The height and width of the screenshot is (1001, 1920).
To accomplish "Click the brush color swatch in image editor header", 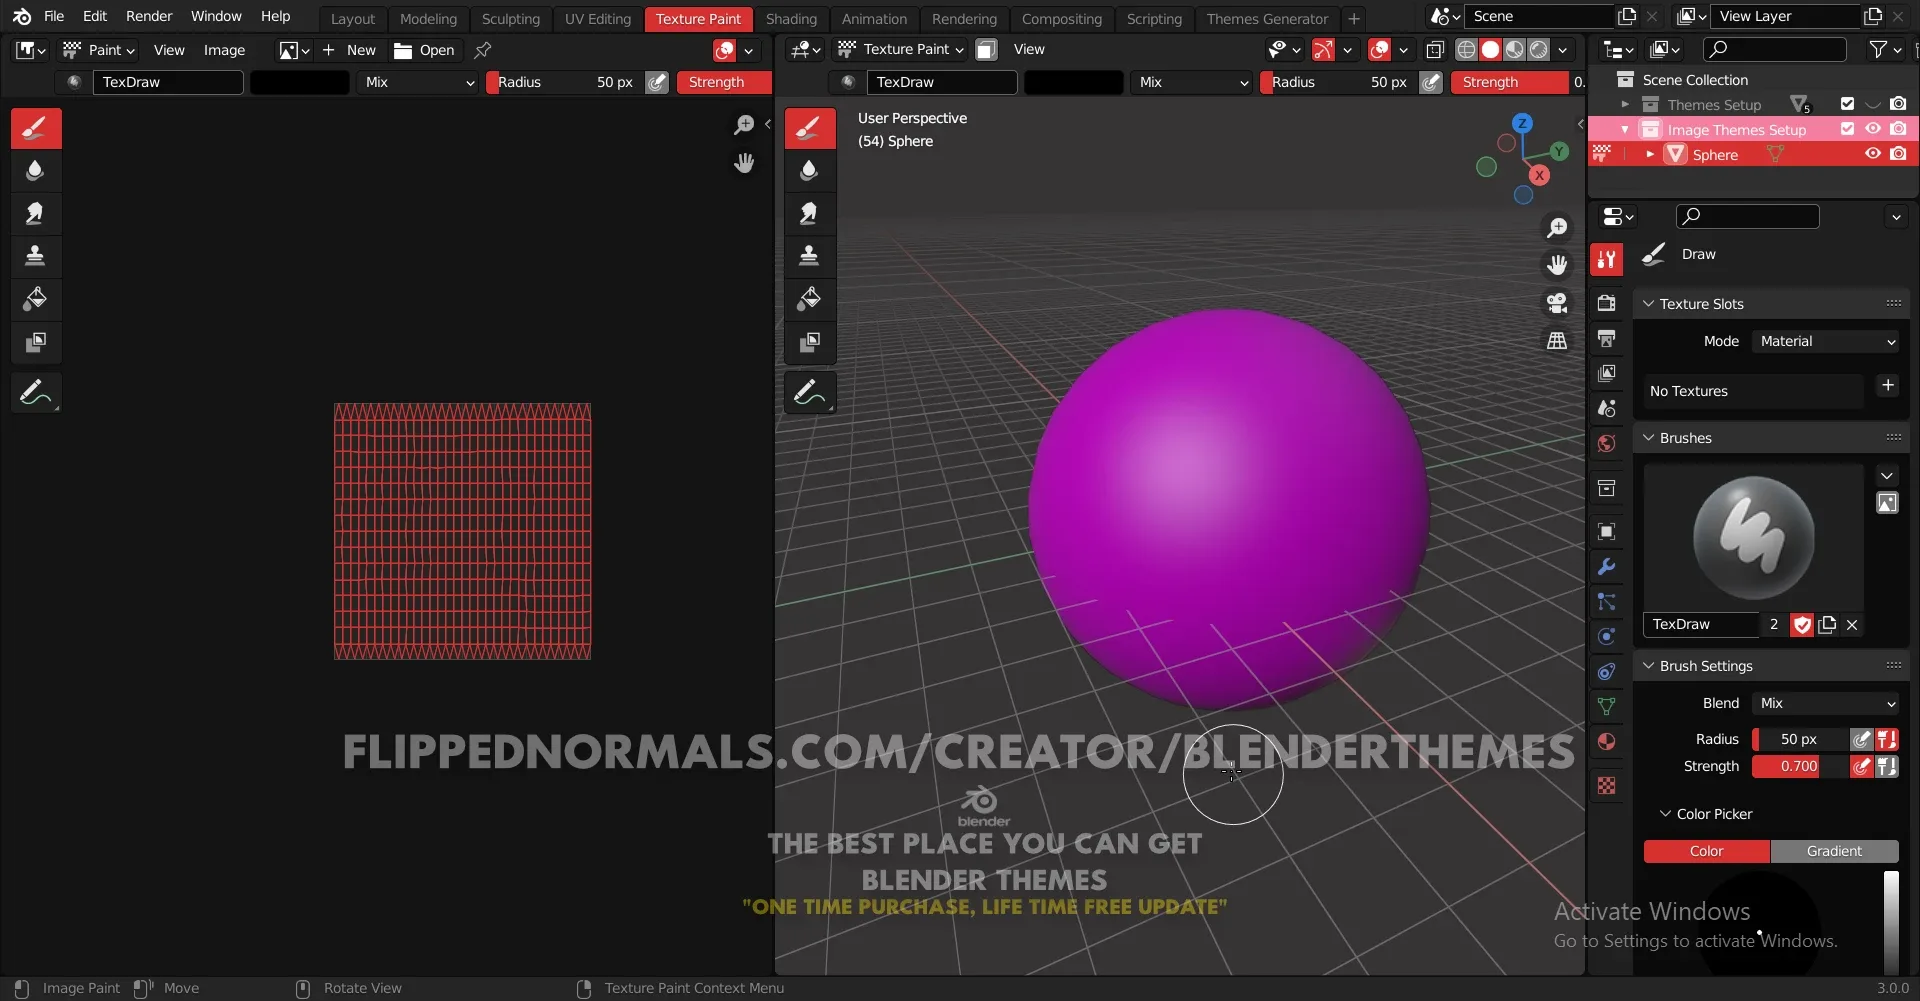I will 299,82.
